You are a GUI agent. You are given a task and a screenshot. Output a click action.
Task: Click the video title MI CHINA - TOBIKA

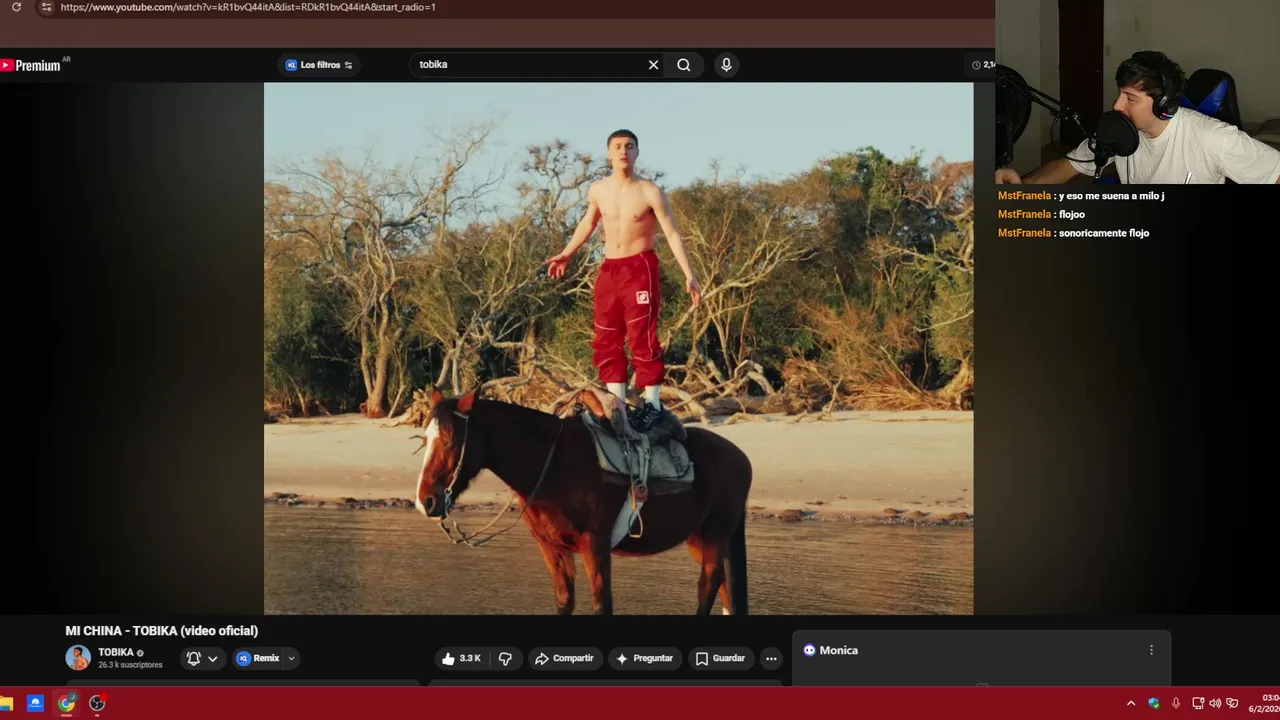point(162,631)
